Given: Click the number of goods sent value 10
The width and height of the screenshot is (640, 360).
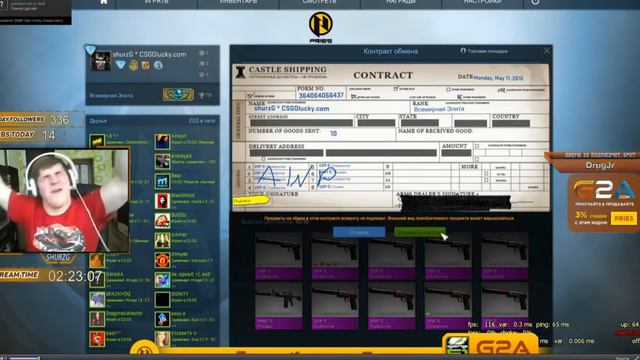Looking at the screenshot, I should [x=333, y=133].
